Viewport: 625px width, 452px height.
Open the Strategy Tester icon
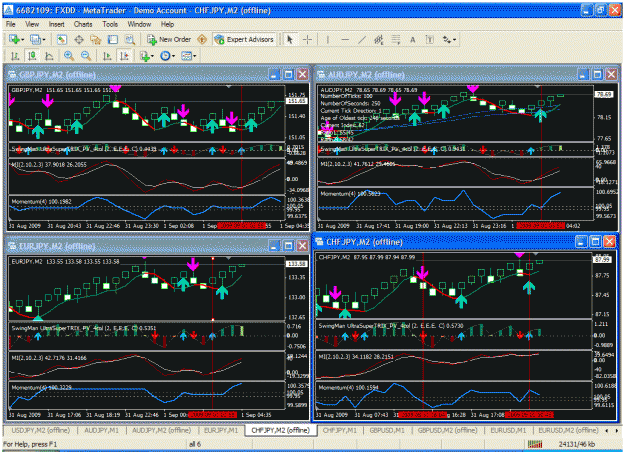point(130,39)
